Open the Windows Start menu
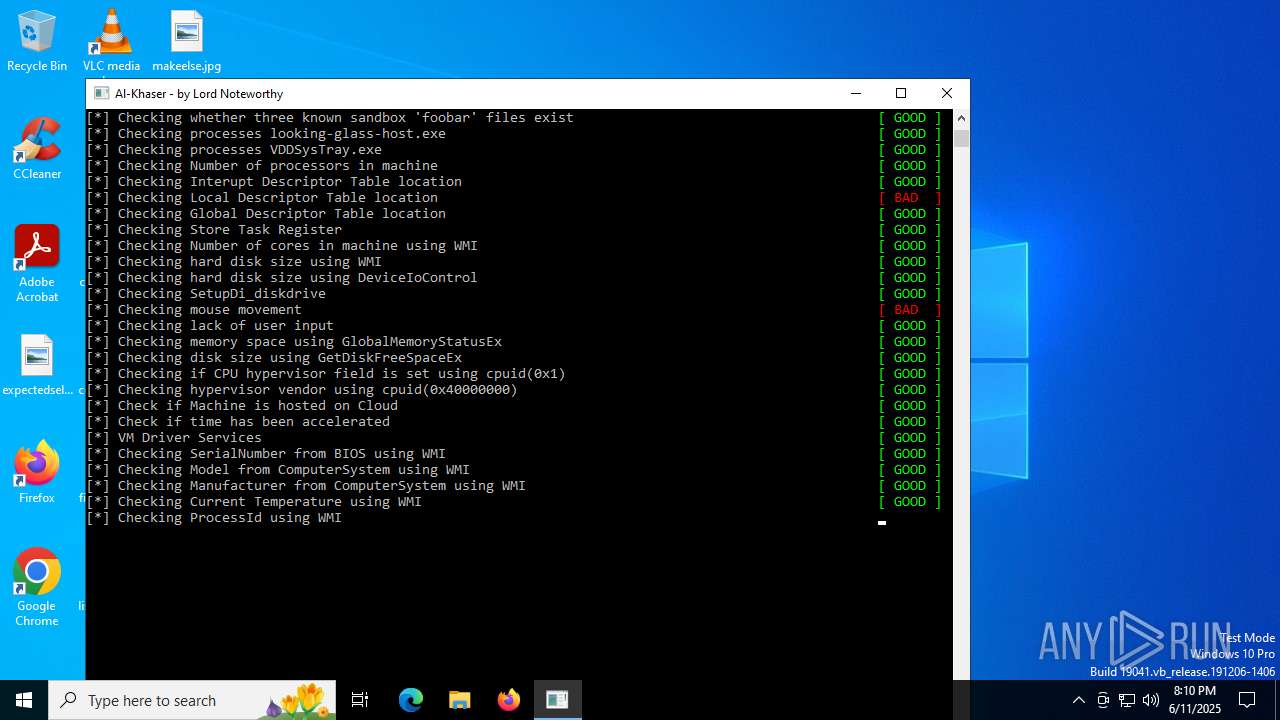 24,700
